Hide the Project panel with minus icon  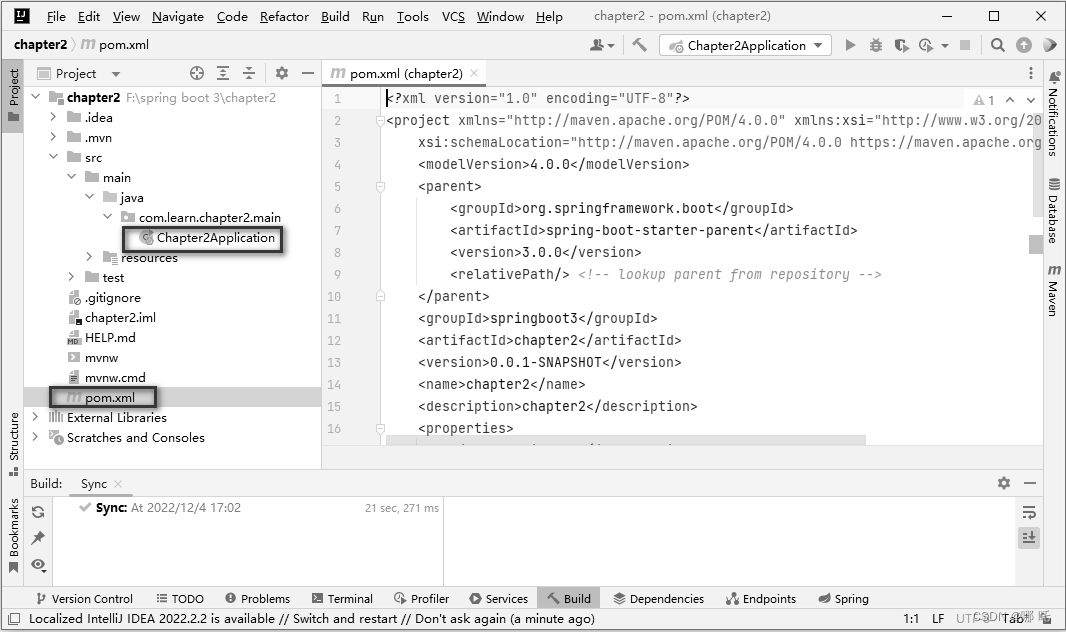pos(308,73)
